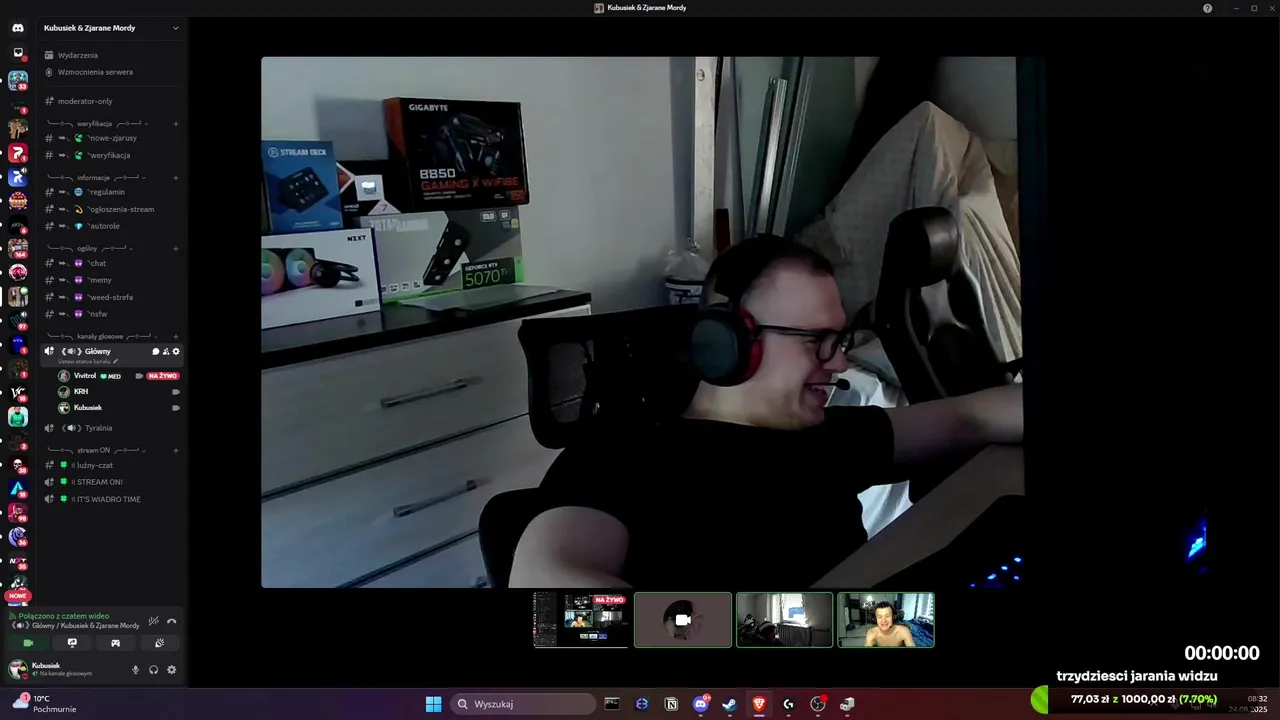Open the inbox icon below Discord logo

point(18,52)
